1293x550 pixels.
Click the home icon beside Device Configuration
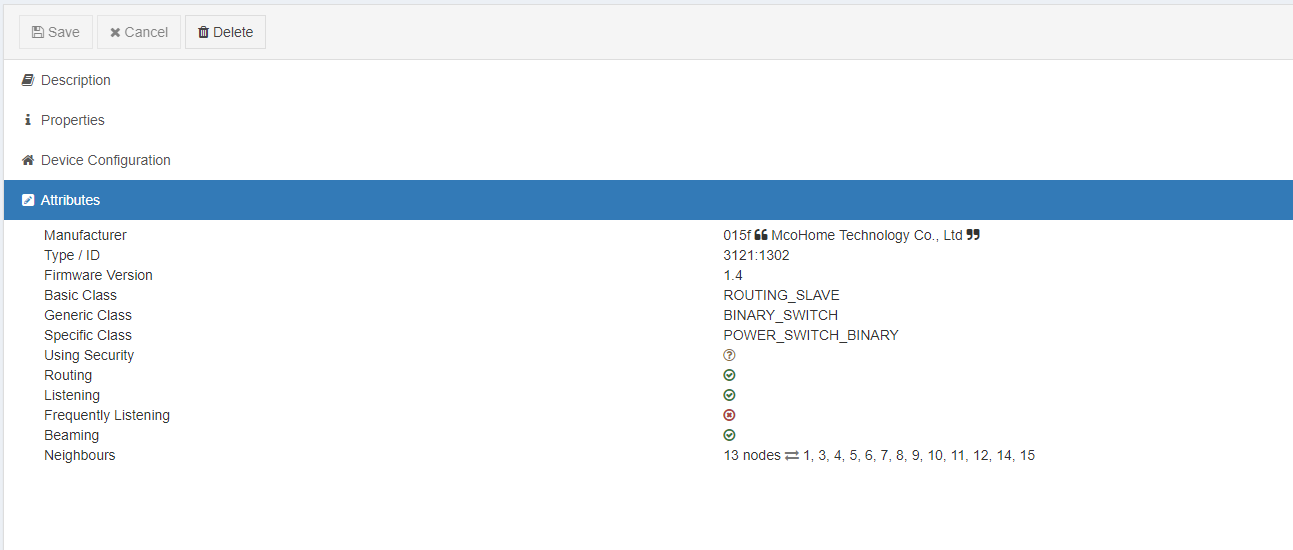point(28,160)
